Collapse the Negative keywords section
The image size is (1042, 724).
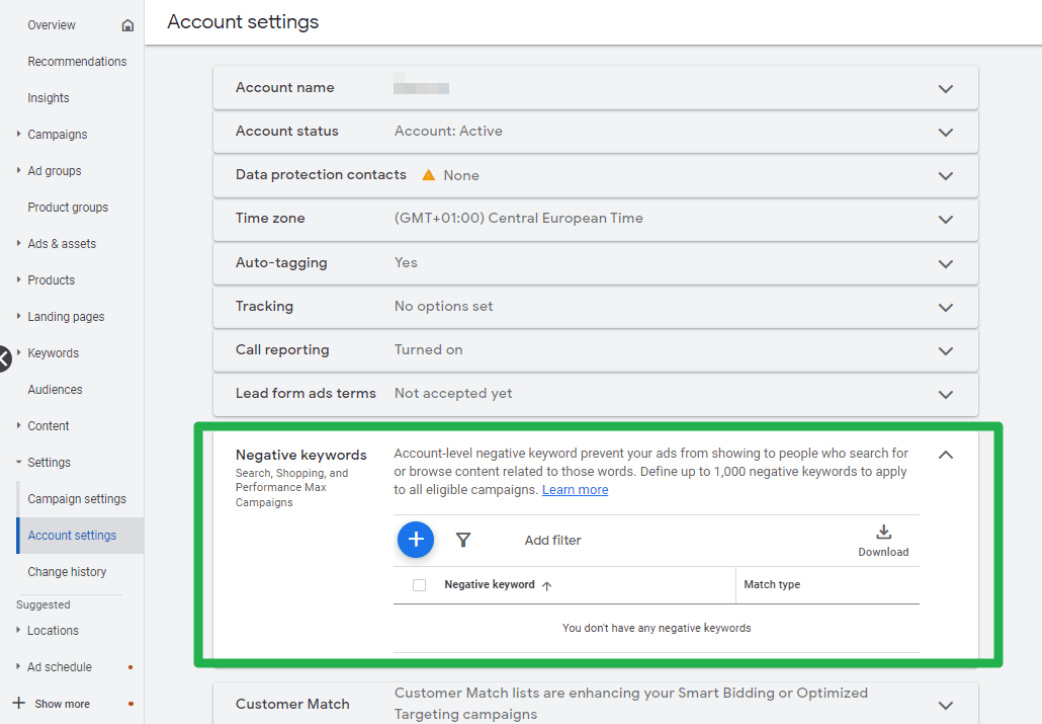(x=945, y=455)
